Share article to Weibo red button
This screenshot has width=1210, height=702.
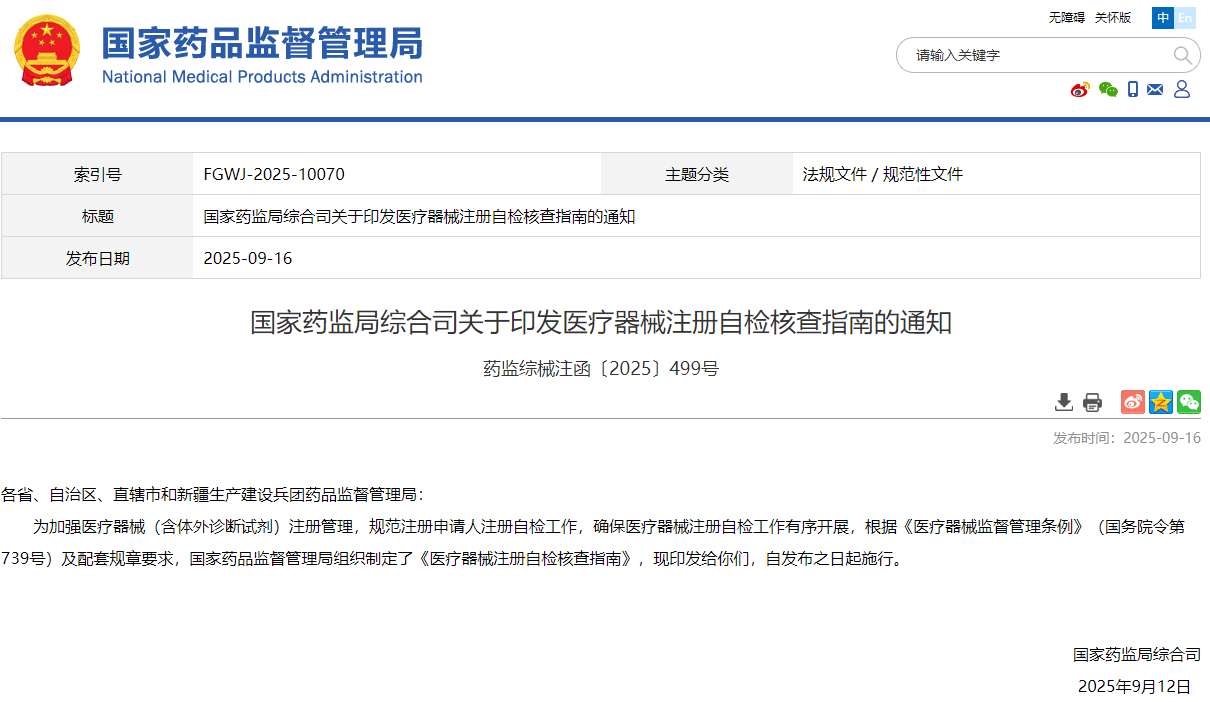[1132, 402]
